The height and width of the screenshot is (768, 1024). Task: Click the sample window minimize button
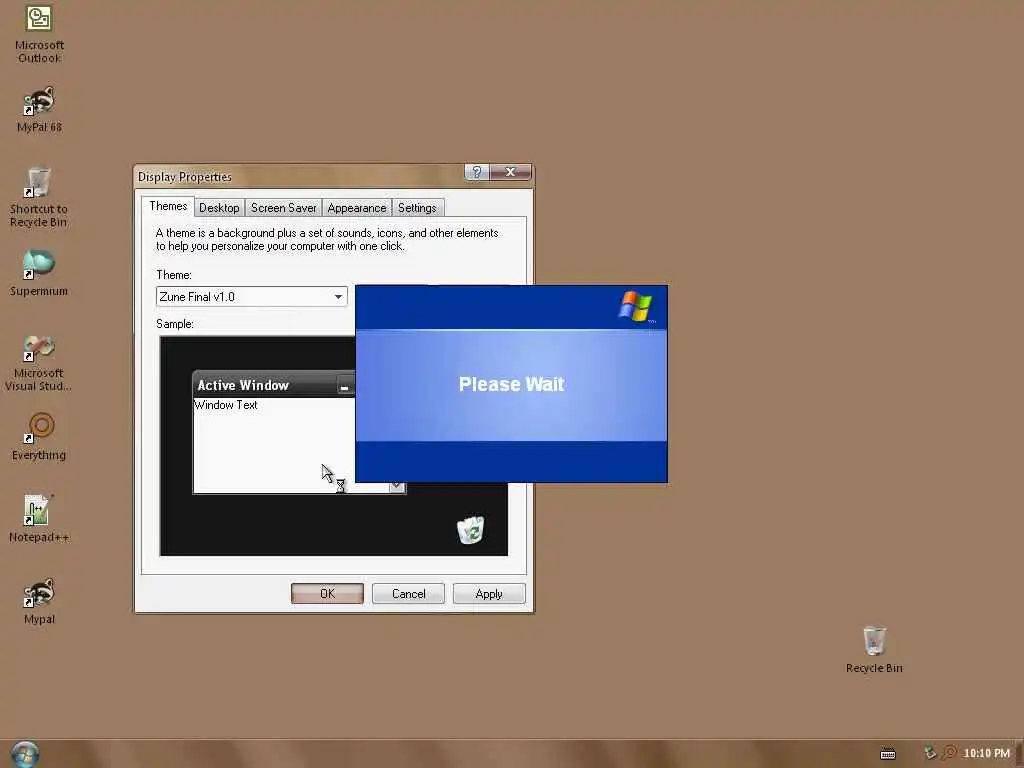344,386
